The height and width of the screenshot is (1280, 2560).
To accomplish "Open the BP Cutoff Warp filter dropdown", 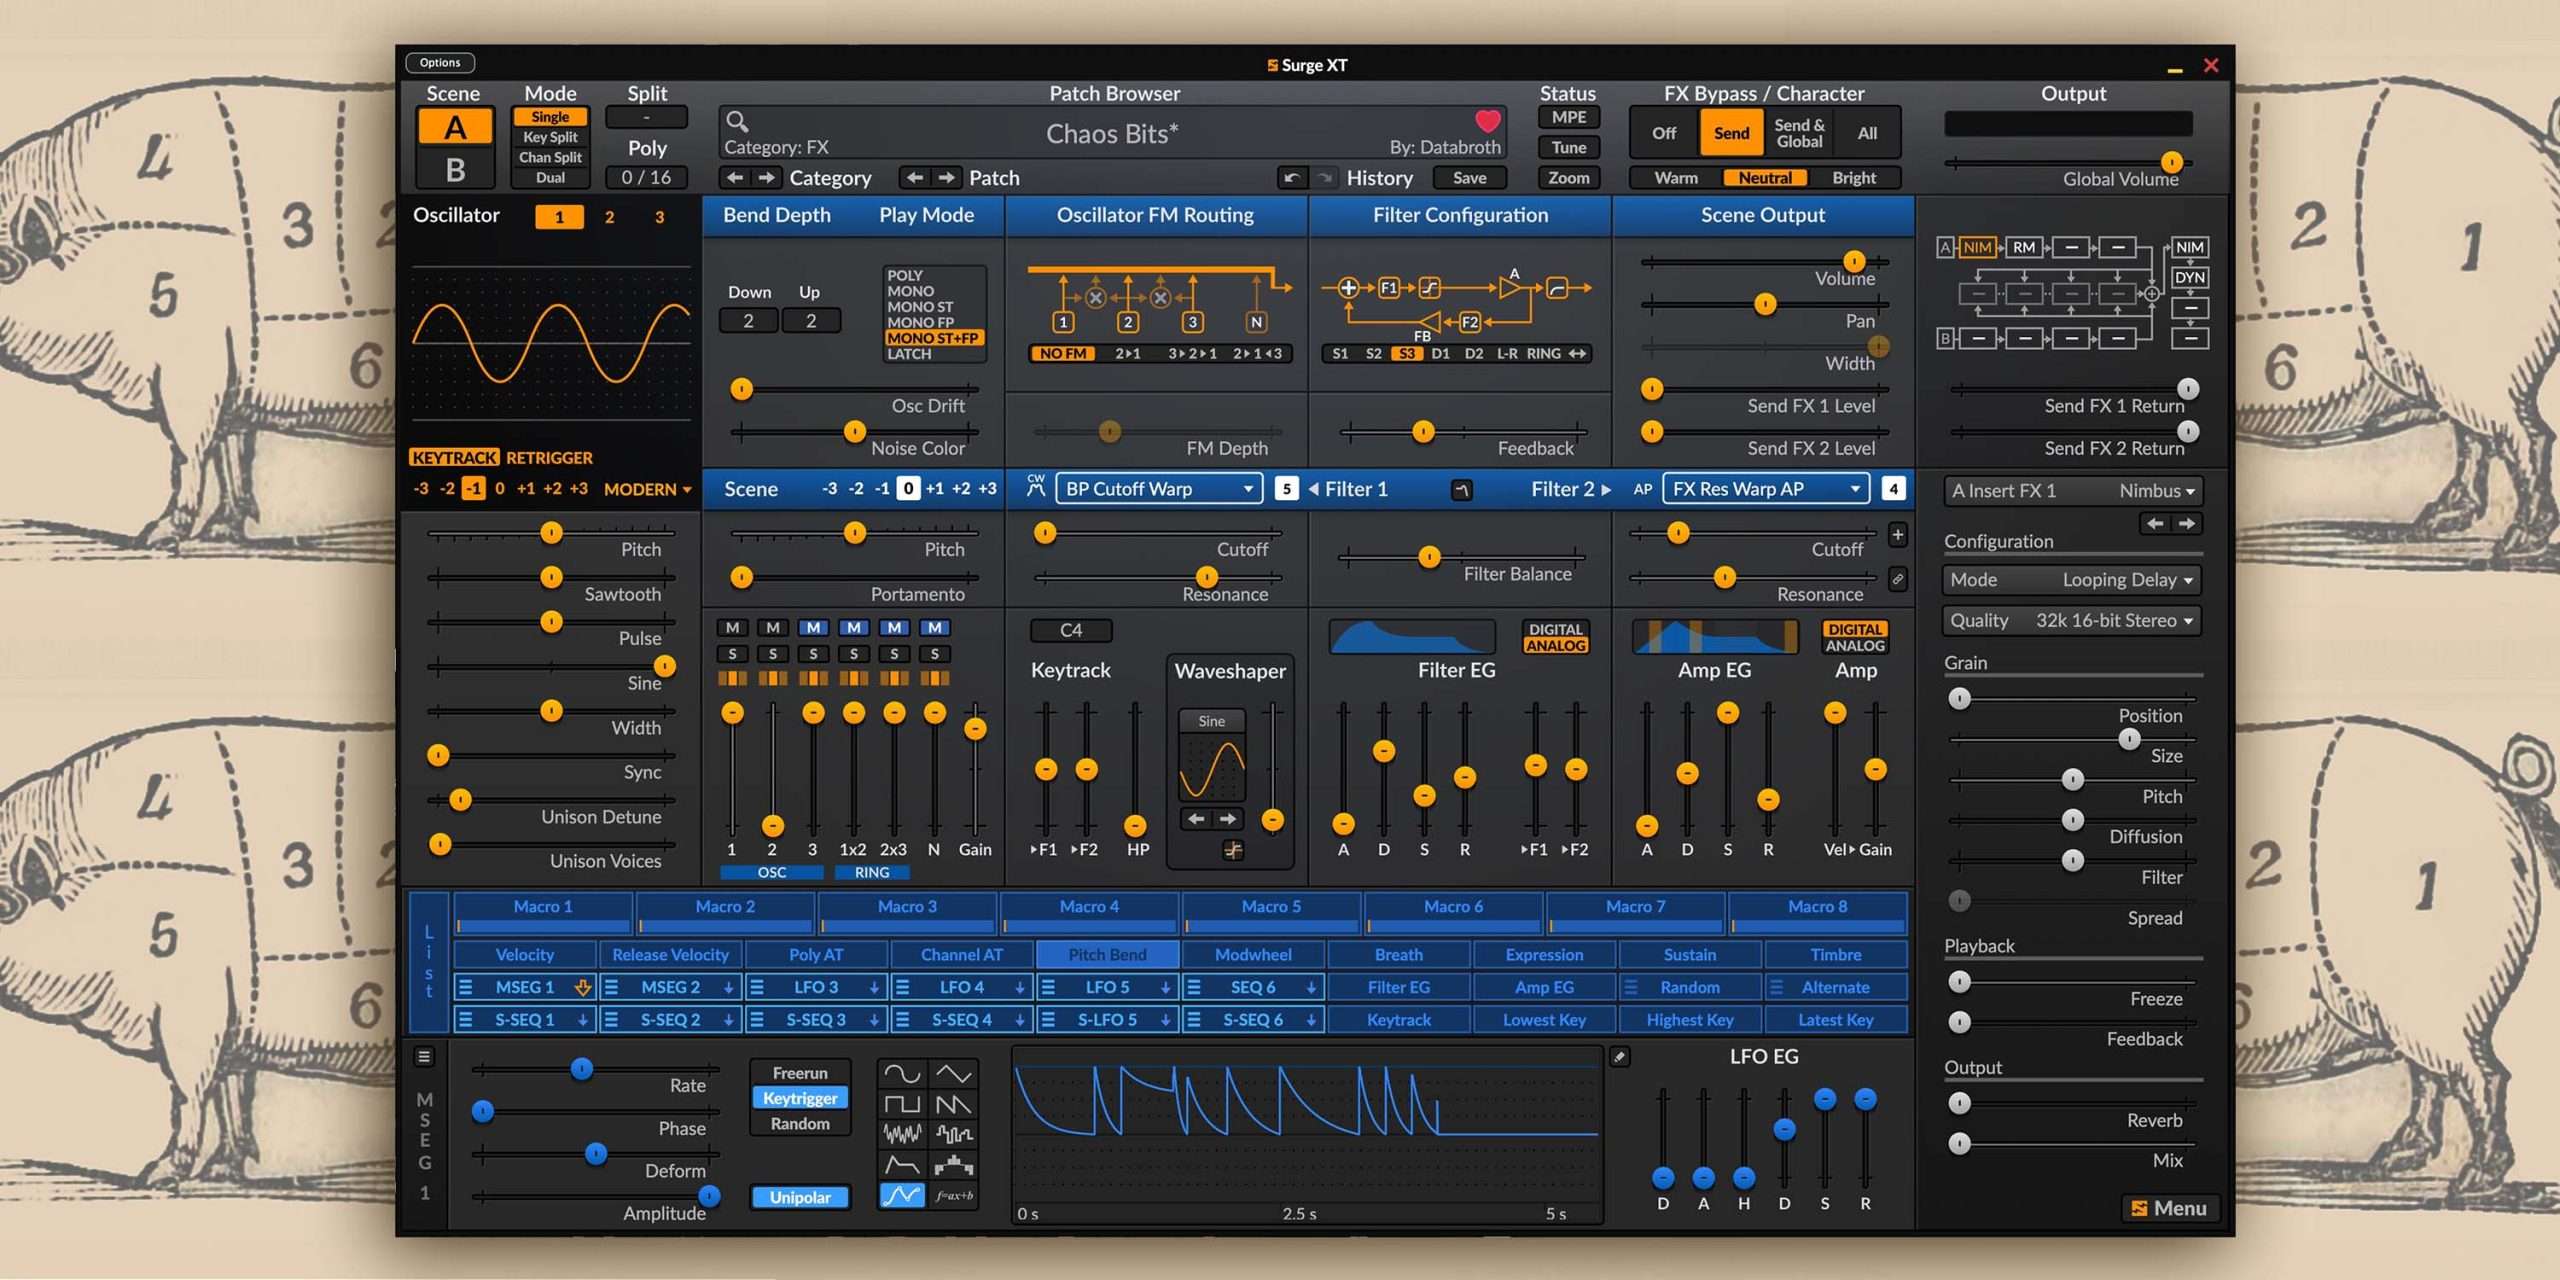I will (1158, 489).
